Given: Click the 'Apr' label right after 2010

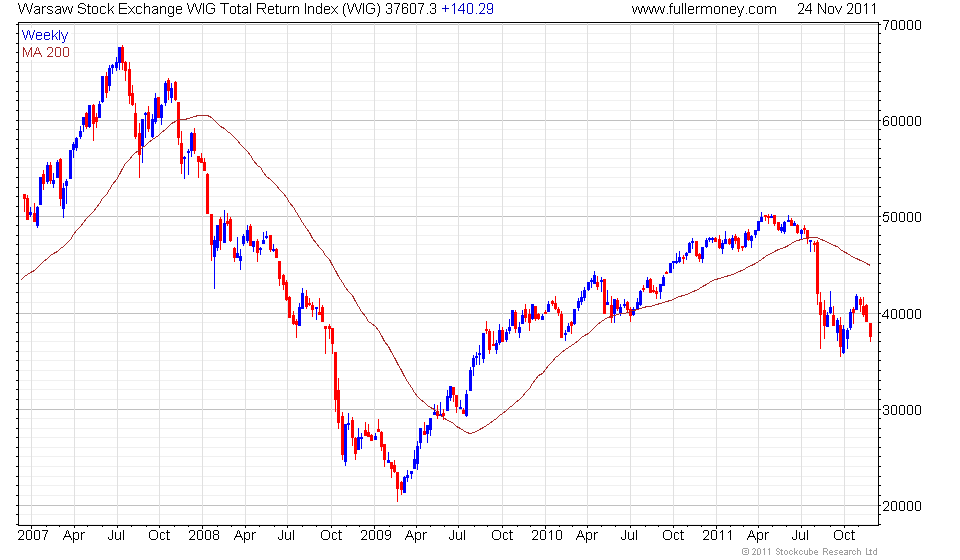Looking at the screenshot, I should point(587,536).
